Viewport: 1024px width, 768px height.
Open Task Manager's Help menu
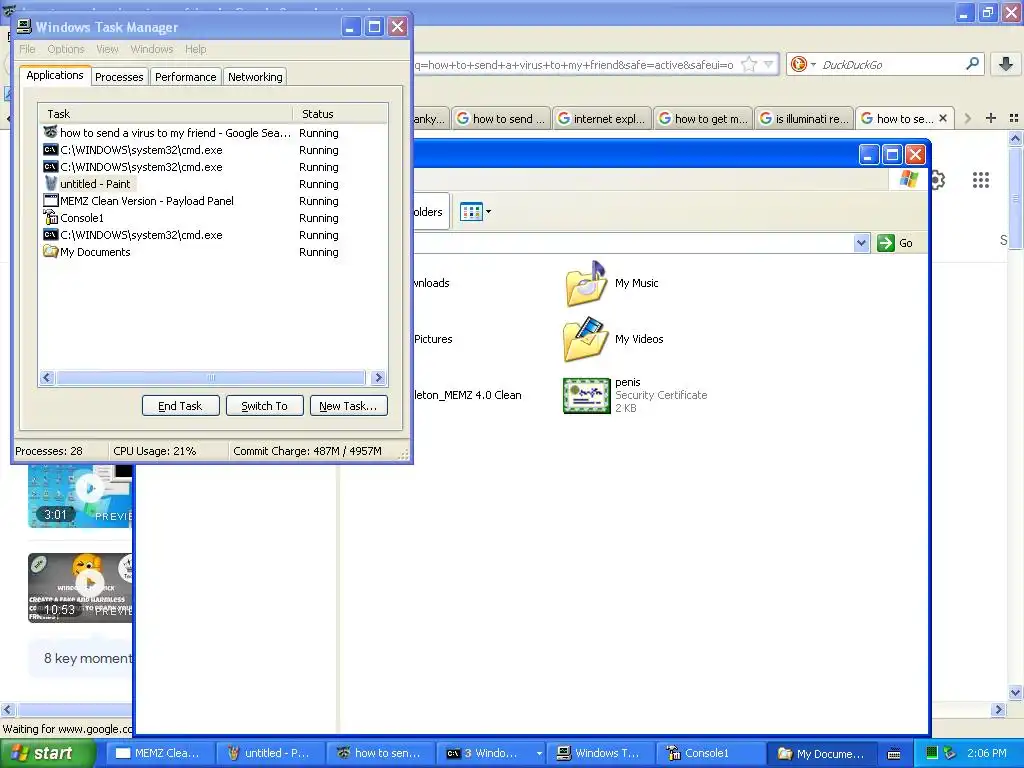[x=195, y=49]
